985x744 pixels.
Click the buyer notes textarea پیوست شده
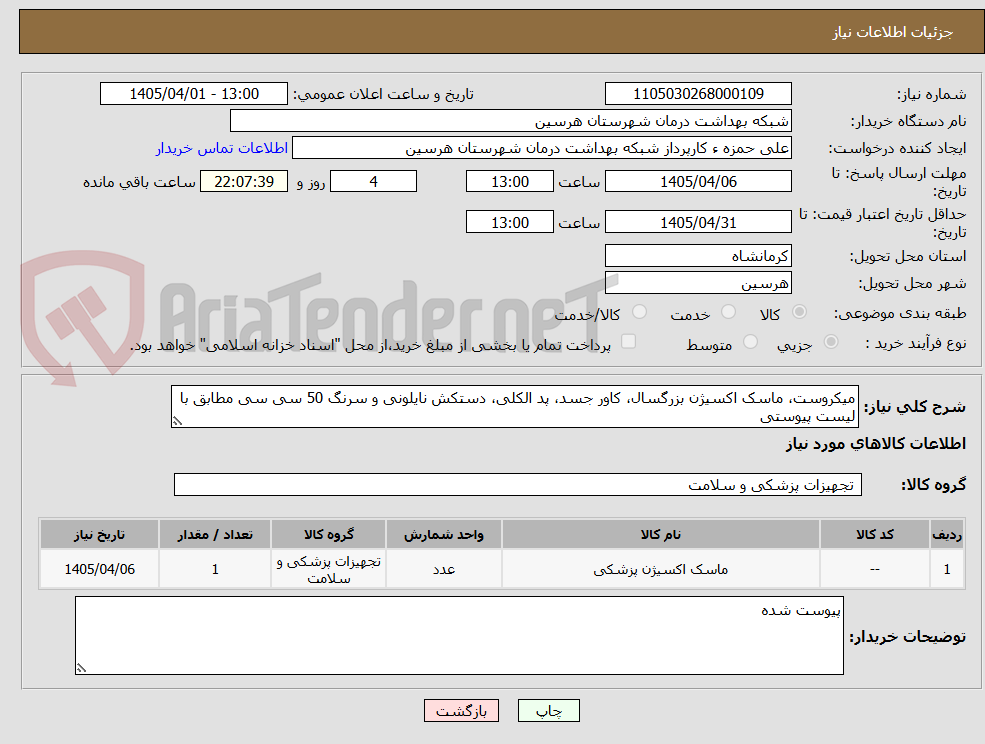pos(459,635)
